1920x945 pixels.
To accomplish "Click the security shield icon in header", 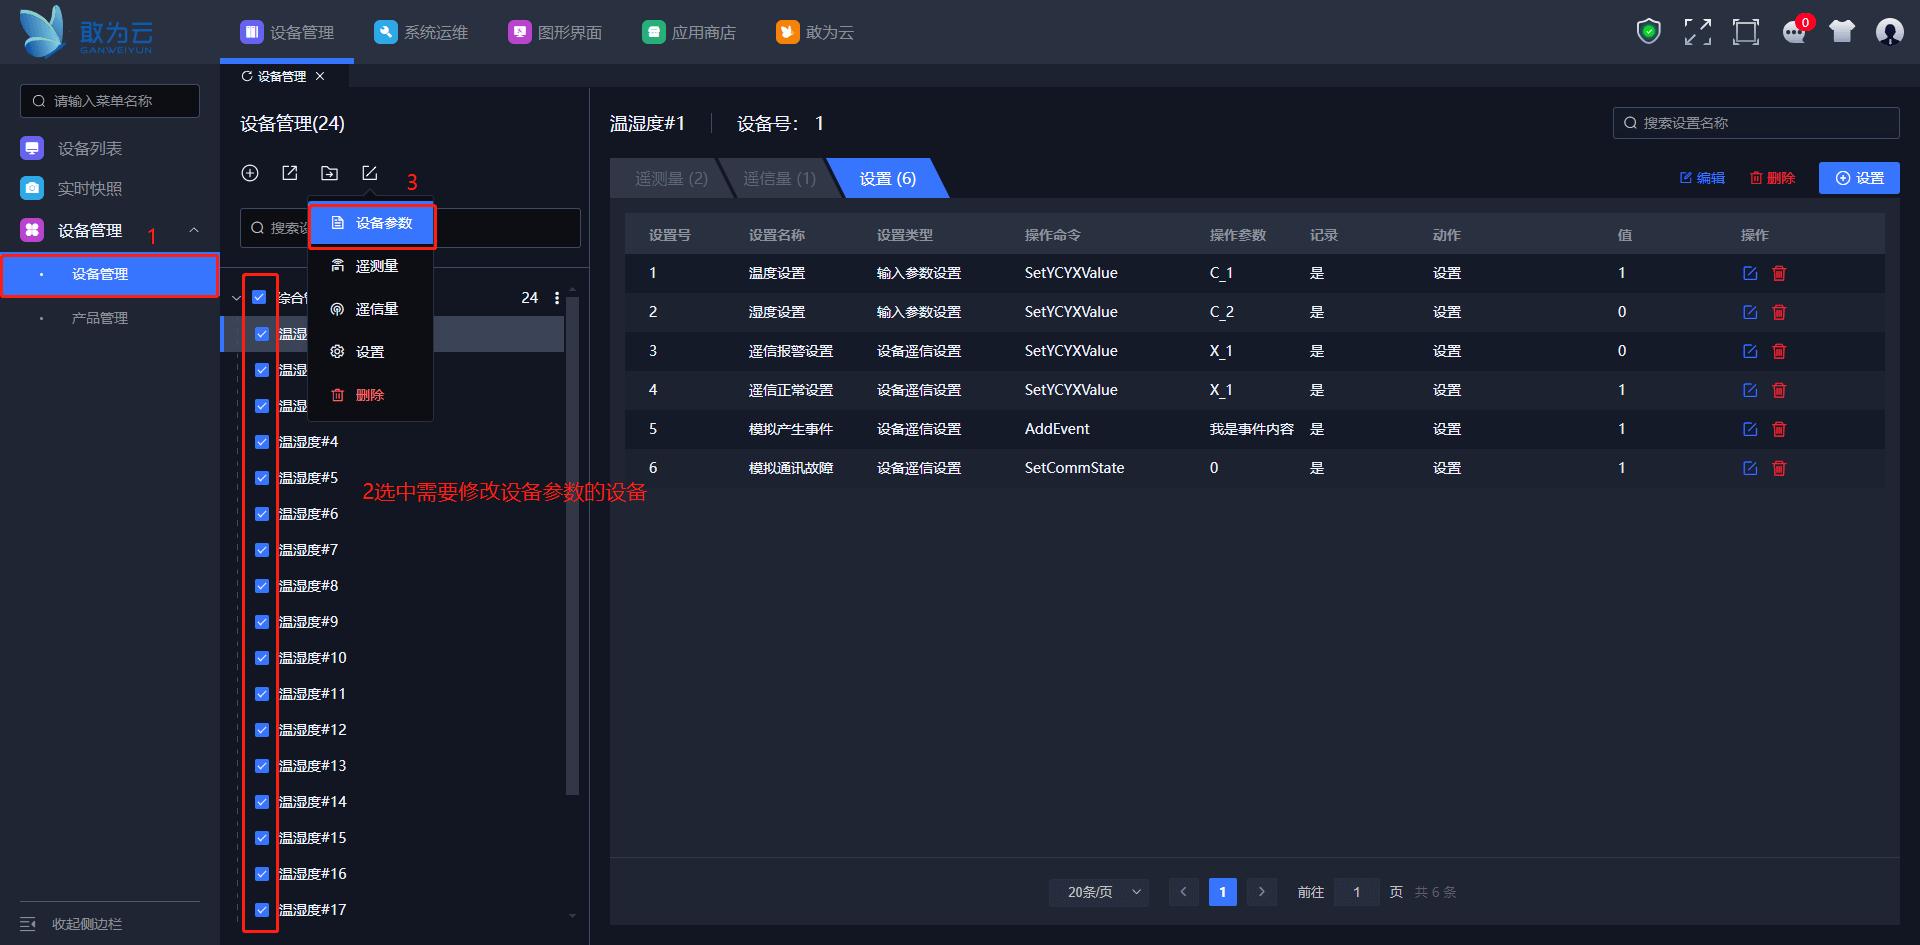I will click(x=1648, y=32).
